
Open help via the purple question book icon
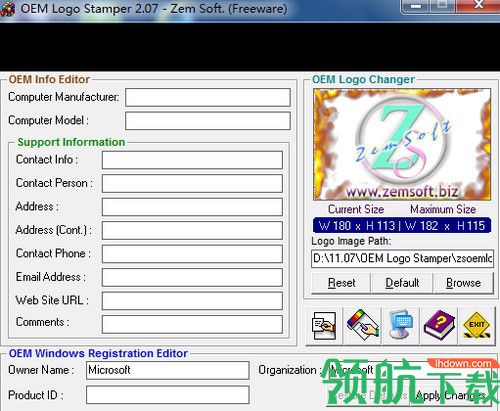pyautogui.click(x=439, y=326)
